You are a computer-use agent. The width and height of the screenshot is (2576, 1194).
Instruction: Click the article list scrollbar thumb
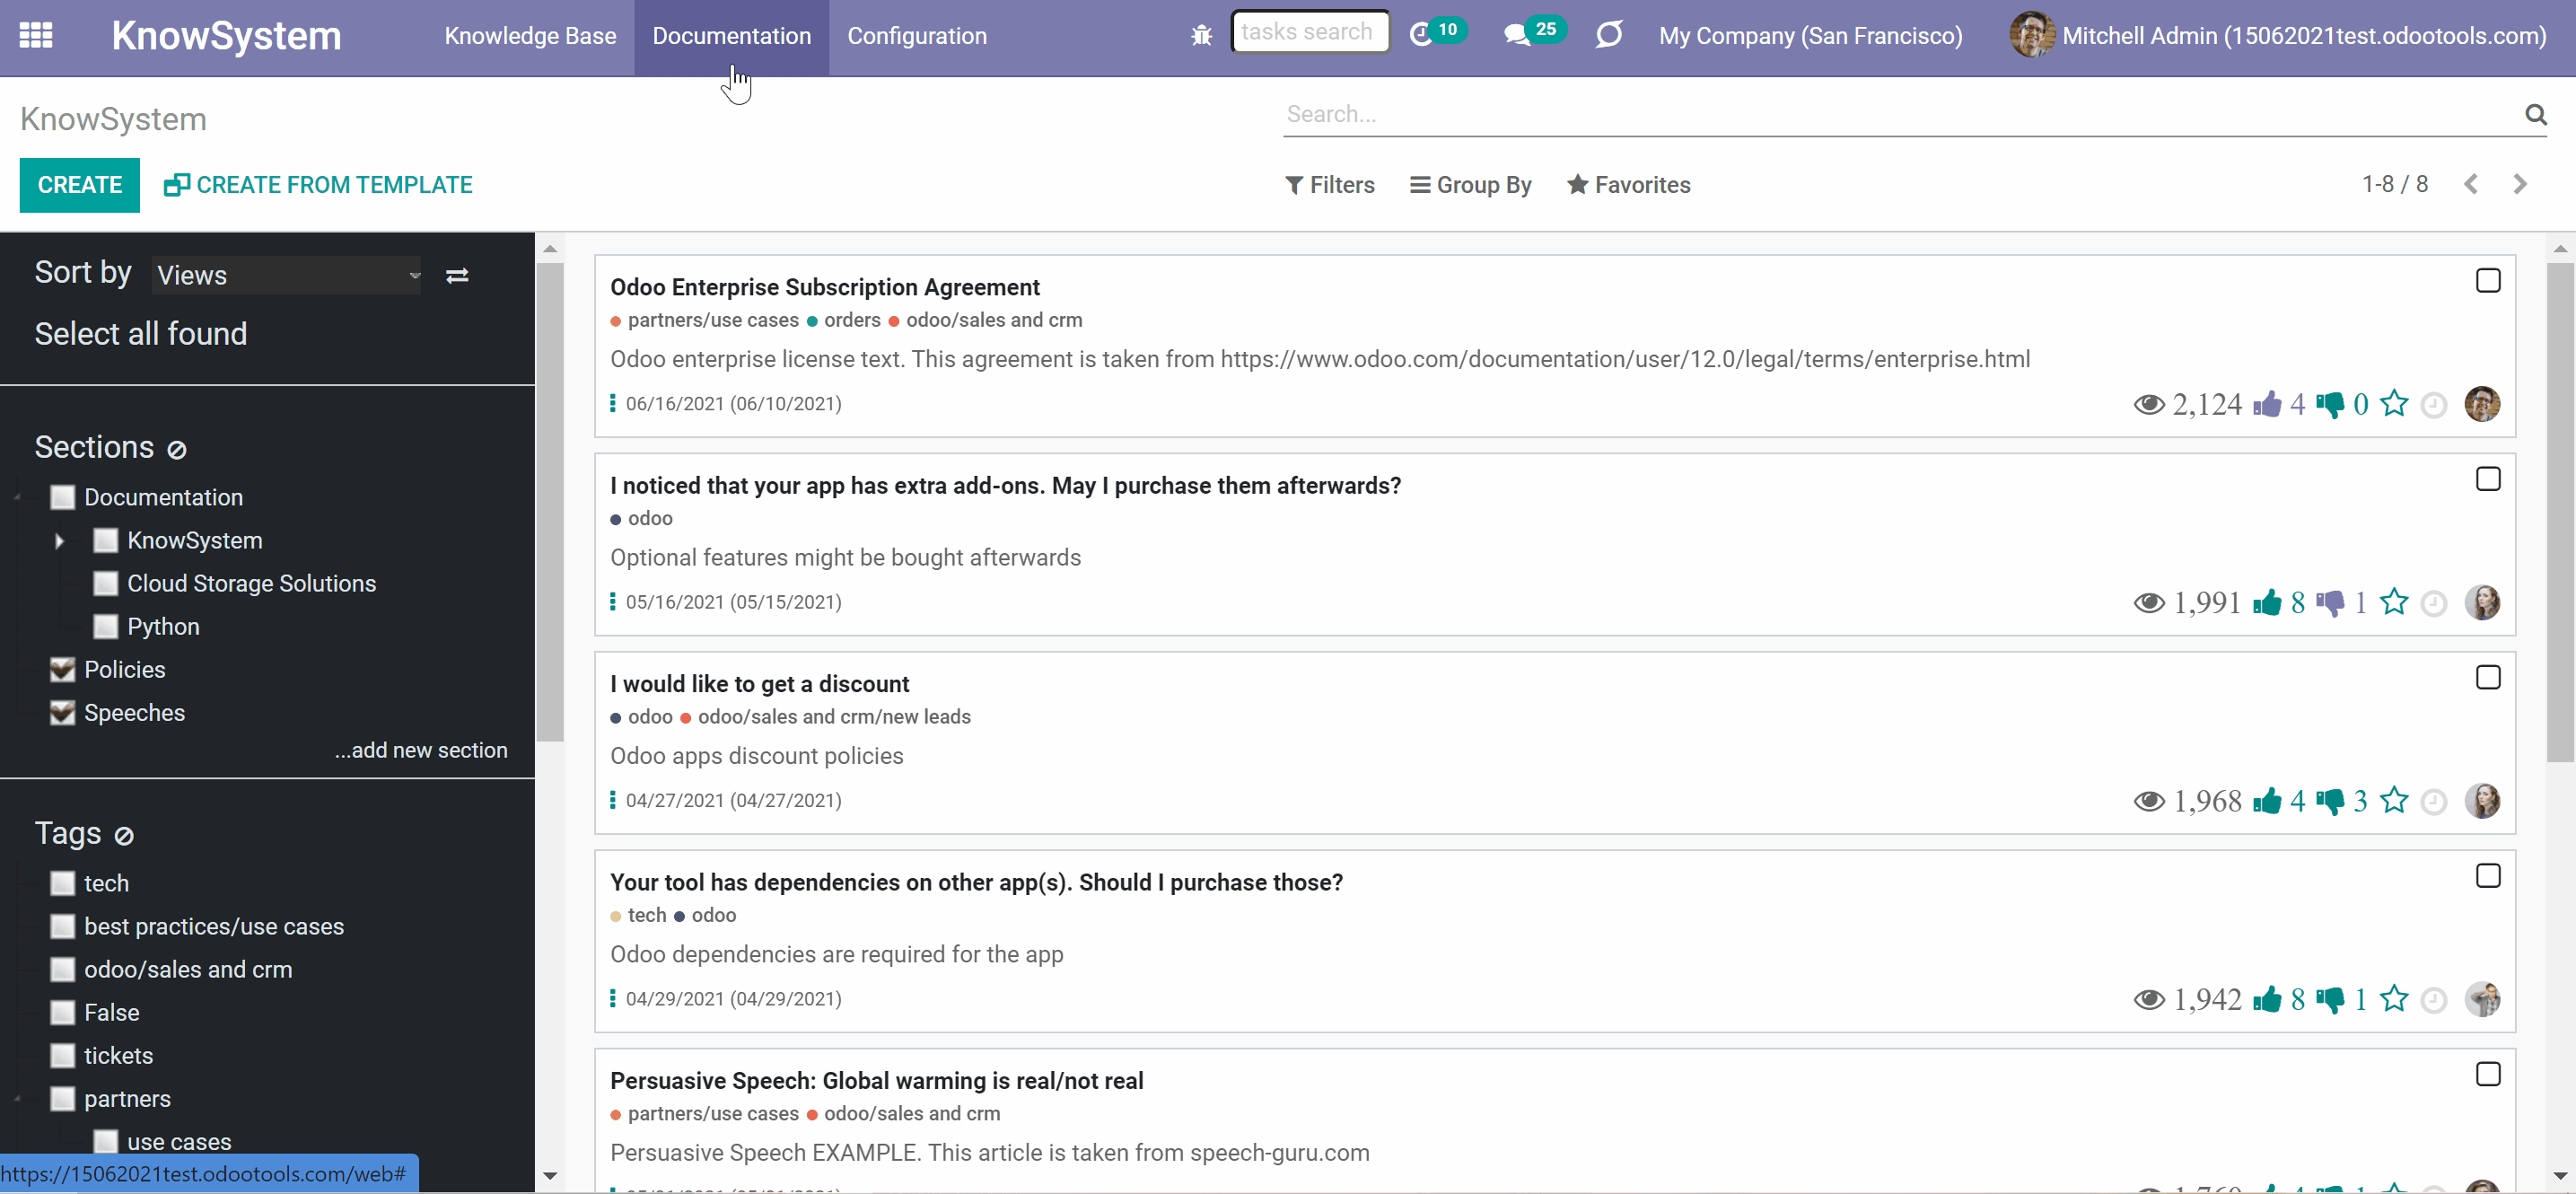click(2559, 512)
